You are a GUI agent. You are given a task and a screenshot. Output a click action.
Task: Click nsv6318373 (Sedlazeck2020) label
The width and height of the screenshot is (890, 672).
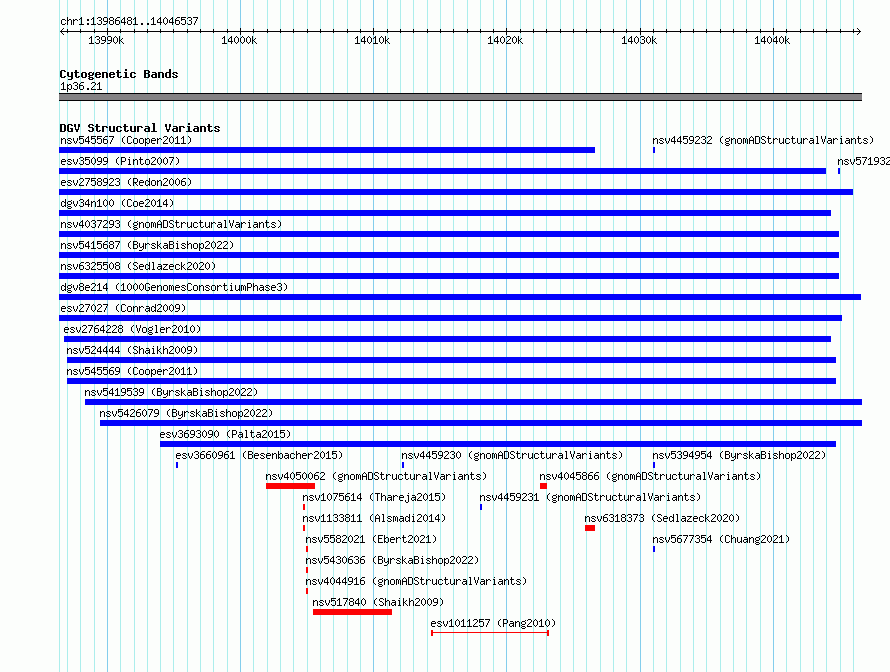point(662,518)
